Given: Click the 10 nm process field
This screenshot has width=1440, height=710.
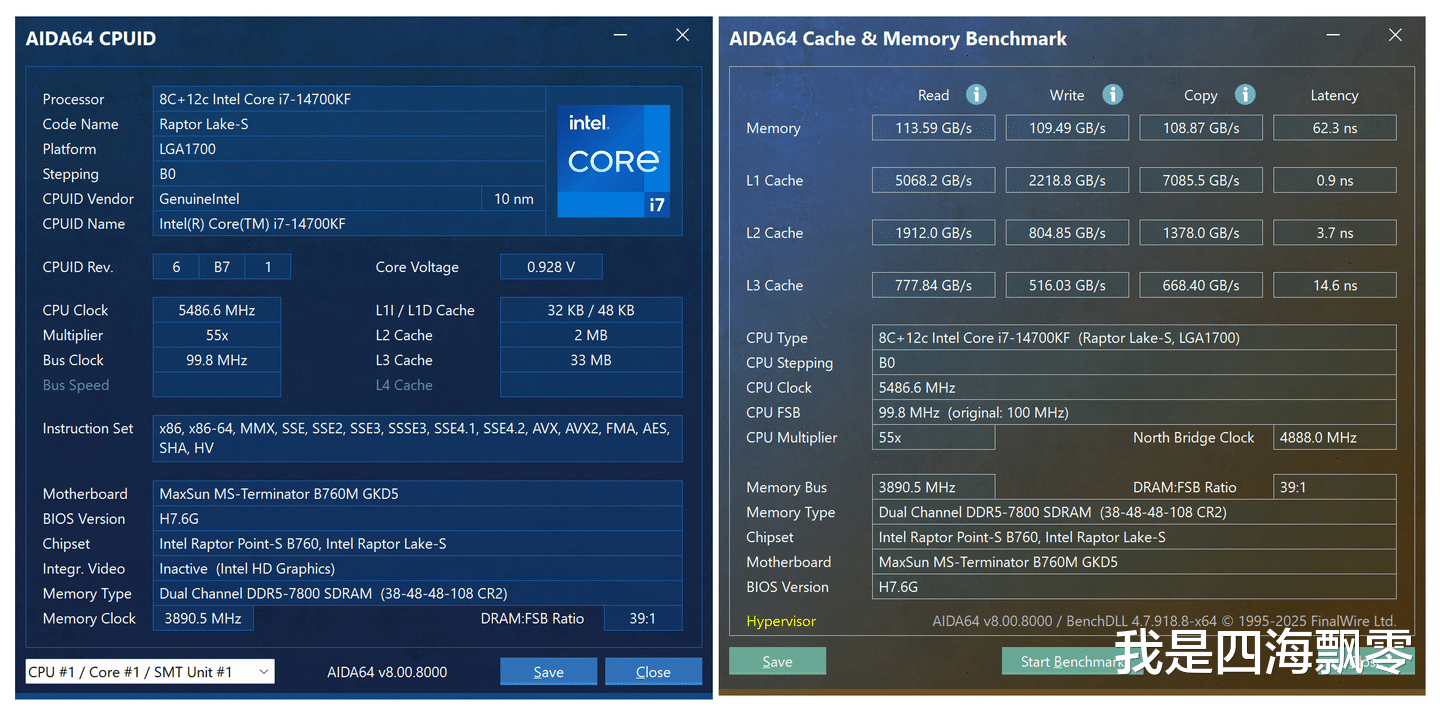Looking at the screenshot, I should point(514,199).
